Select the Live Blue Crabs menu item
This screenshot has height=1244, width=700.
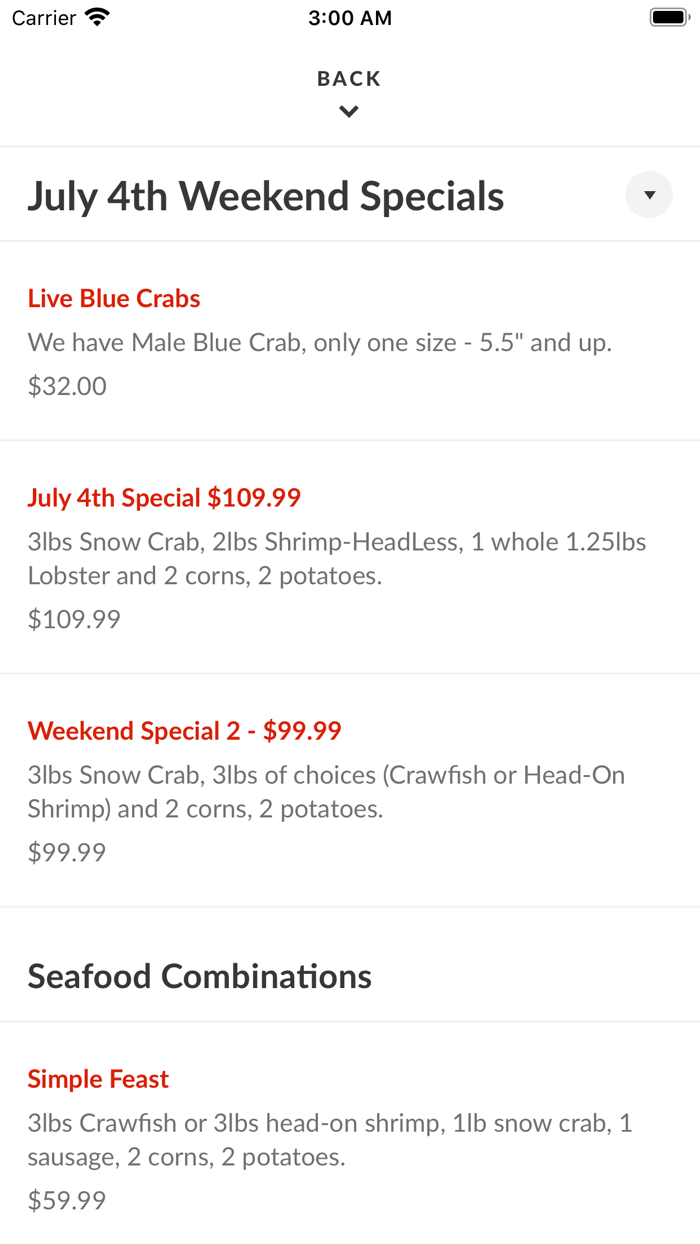pyautogui.click(x=114, y=297)
